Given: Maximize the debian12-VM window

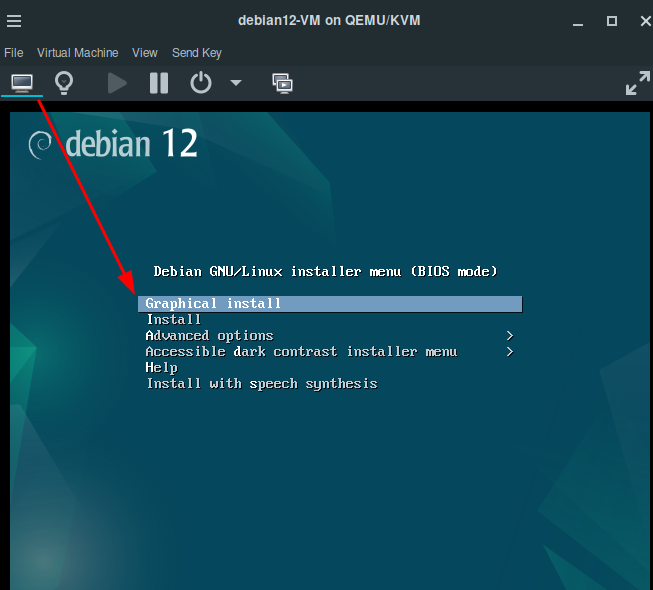Looking at the screenshot, I should click(611, 21).
